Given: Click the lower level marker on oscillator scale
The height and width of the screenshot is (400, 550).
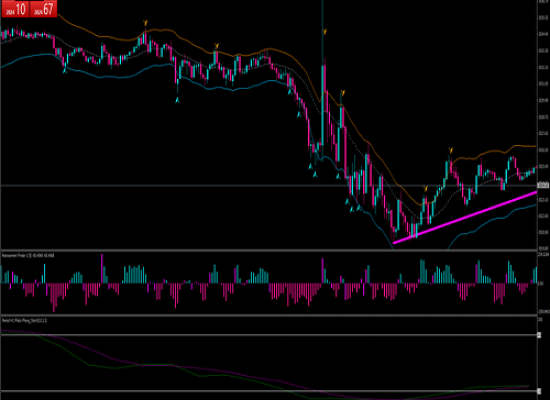Looking at the screenshot, I should tap(539, 391).
